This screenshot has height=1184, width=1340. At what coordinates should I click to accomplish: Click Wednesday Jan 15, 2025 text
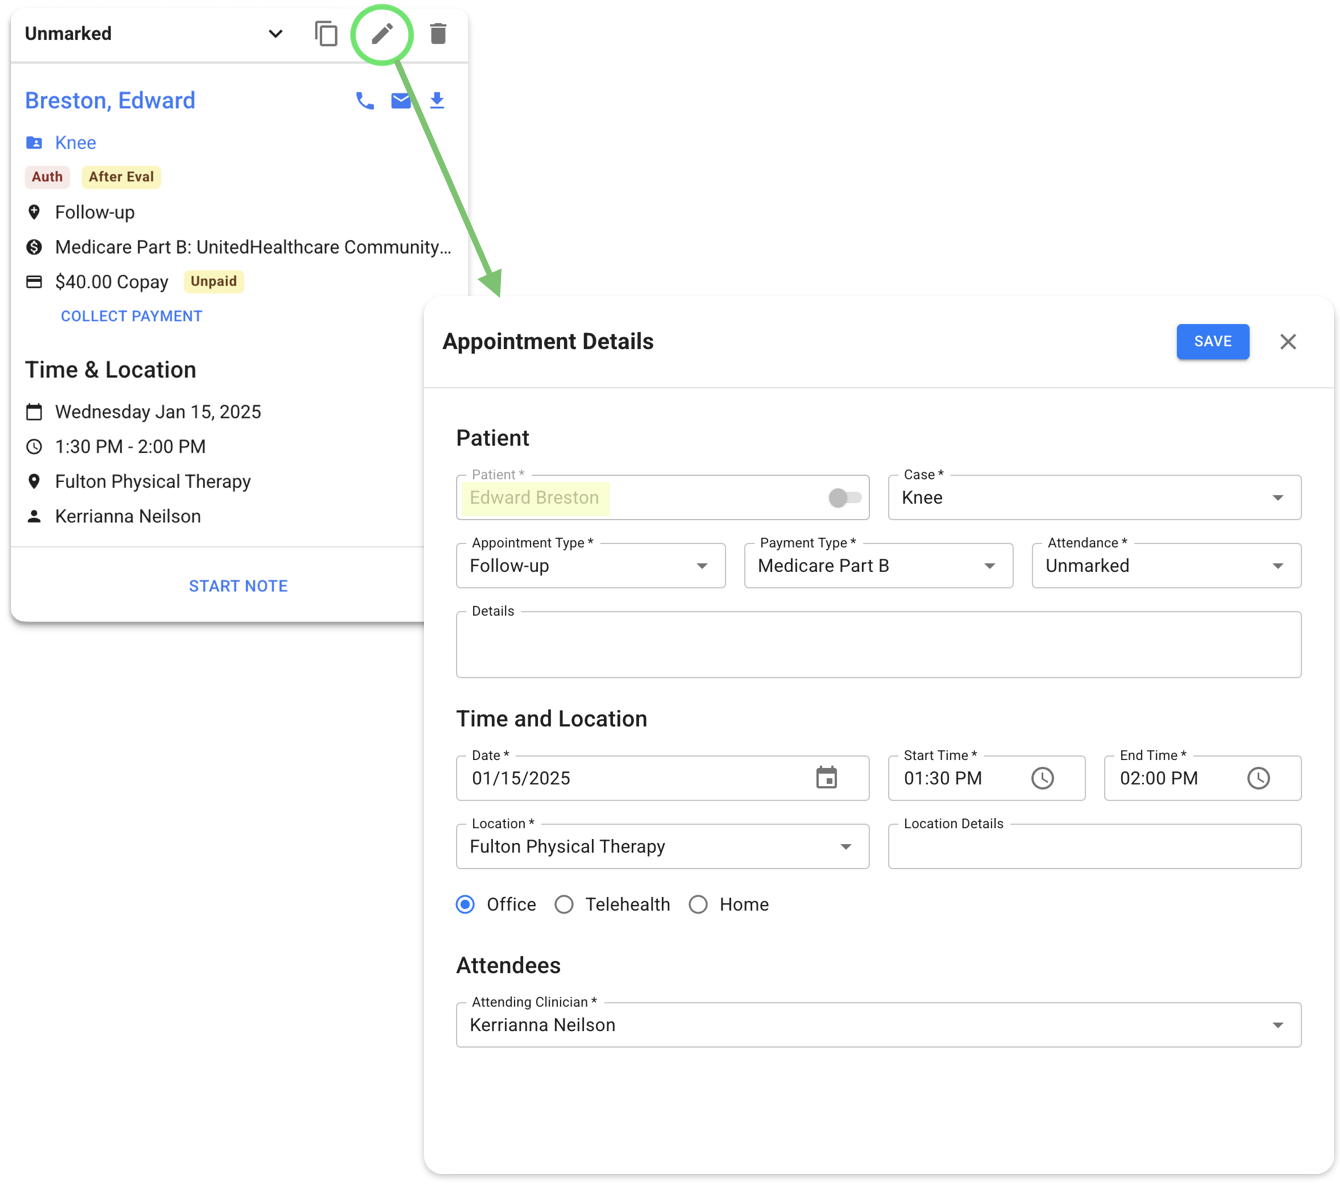click(x=158, y=412)
